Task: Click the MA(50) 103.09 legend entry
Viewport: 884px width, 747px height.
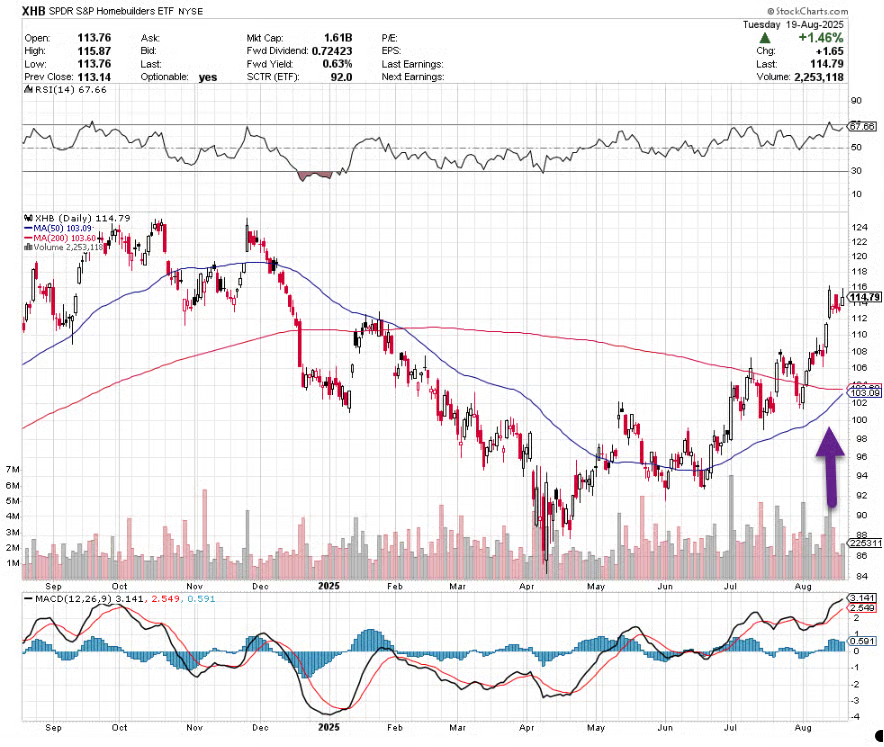Action: [x=58, y=228]
